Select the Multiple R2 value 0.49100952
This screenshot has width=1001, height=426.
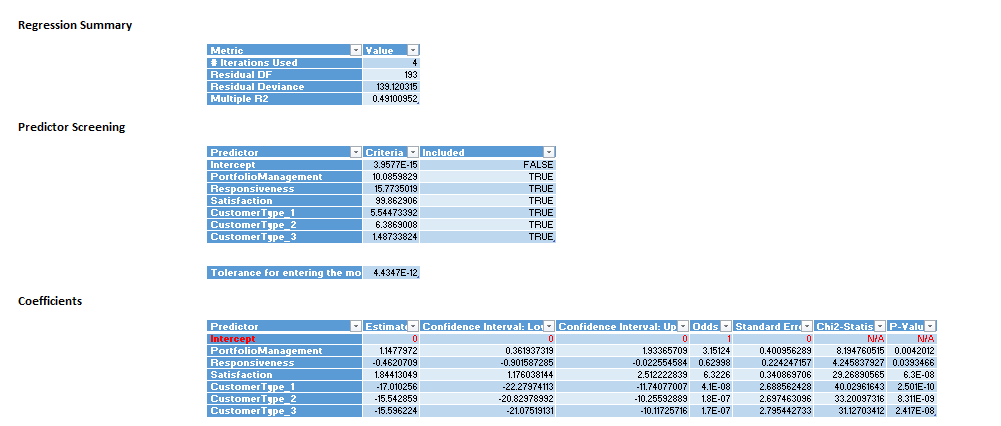(x=391, y=99)
